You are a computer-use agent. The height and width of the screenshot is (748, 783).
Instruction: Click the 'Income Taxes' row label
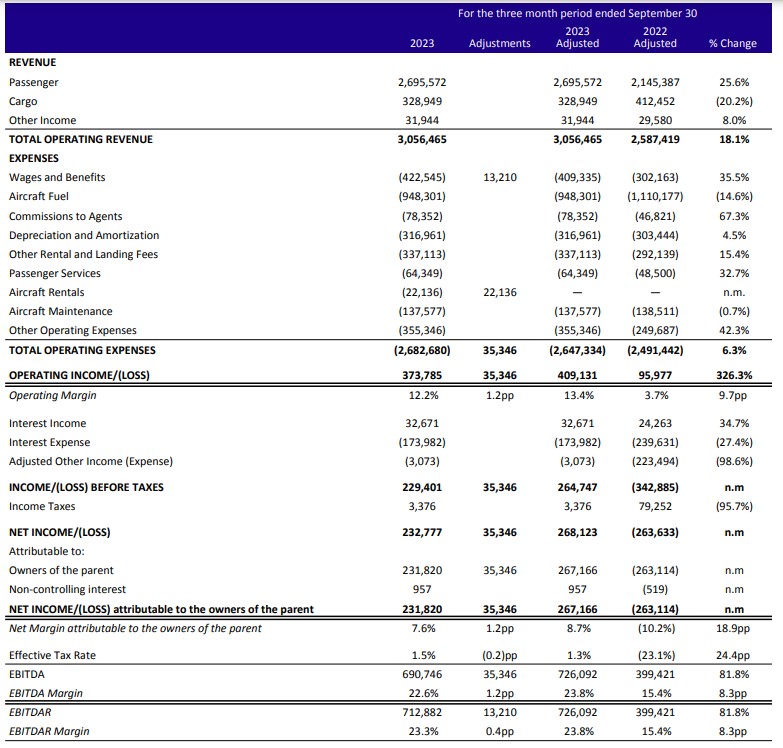click(42, 506)
